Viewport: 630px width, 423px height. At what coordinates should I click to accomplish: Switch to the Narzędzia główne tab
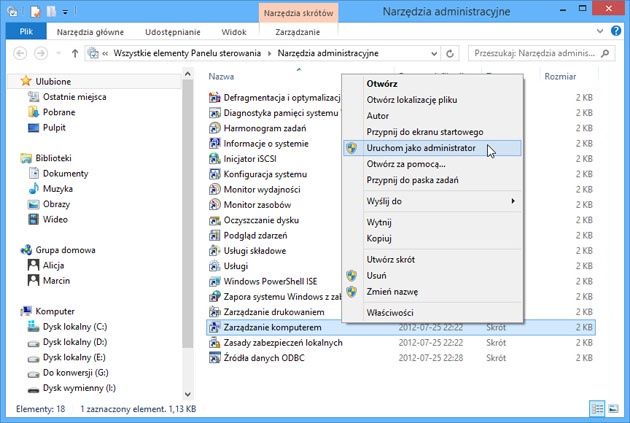(90, 32)
